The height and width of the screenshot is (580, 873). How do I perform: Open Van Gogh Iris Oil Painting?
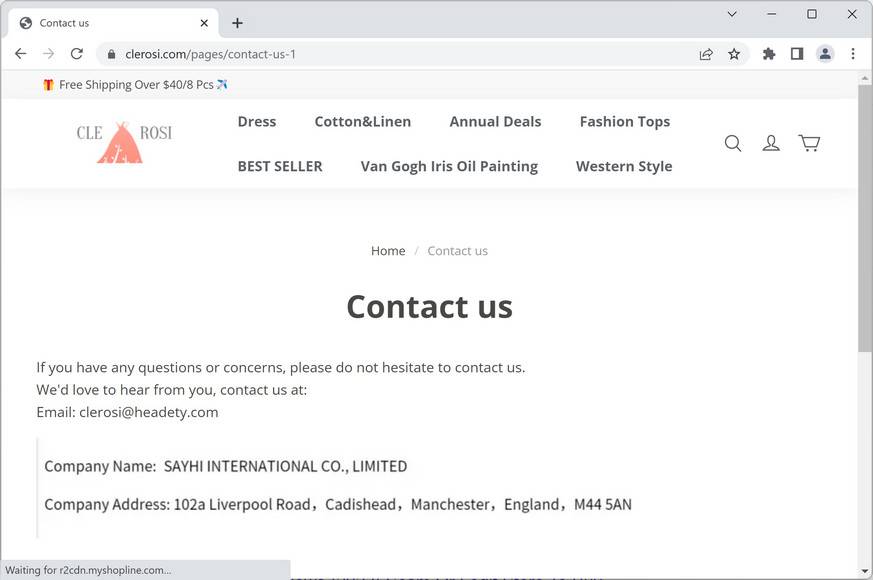[x=449, y=166]
